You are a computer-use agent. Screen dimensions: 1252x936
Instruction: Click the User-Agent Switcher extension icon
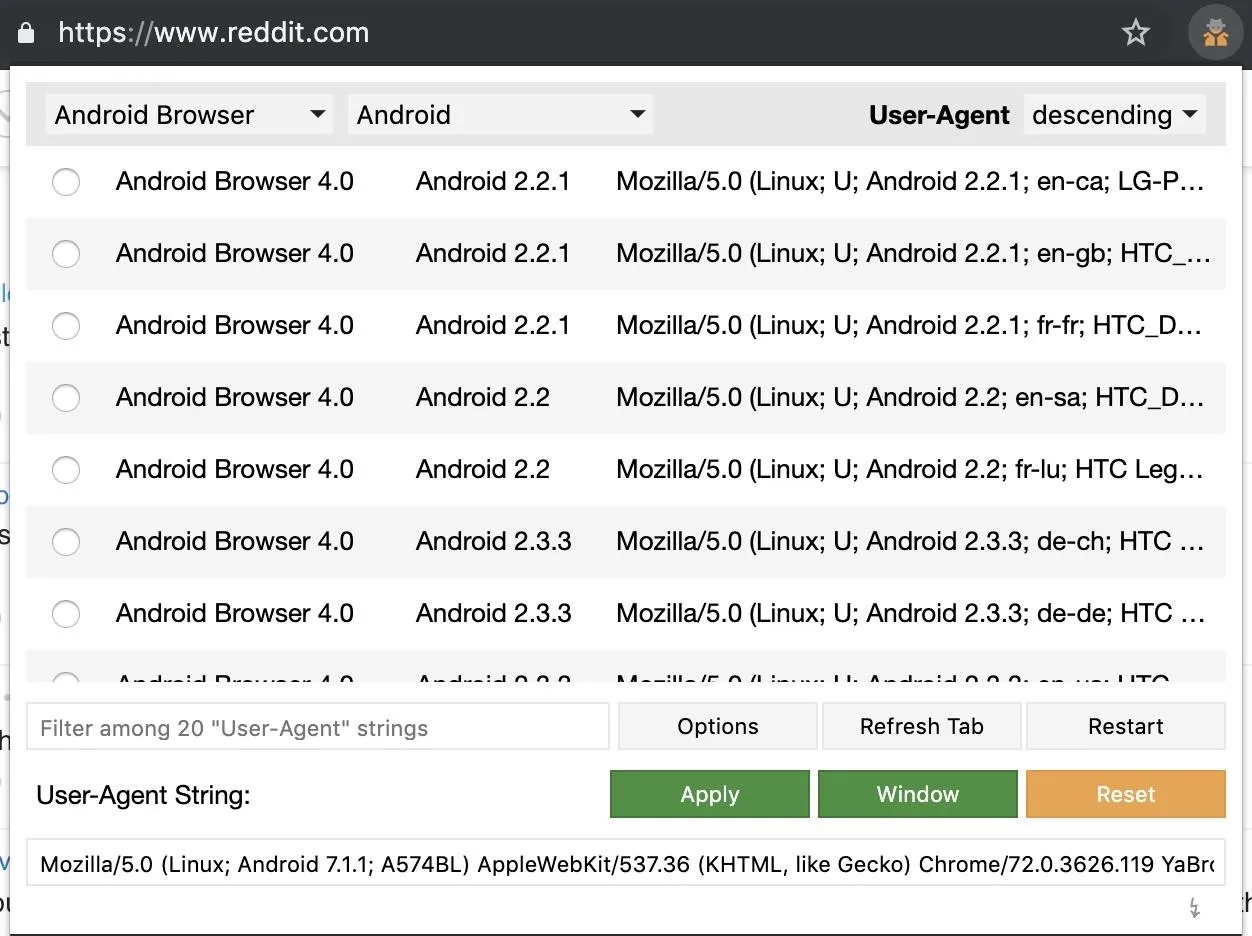click(x=1215, y=33)
